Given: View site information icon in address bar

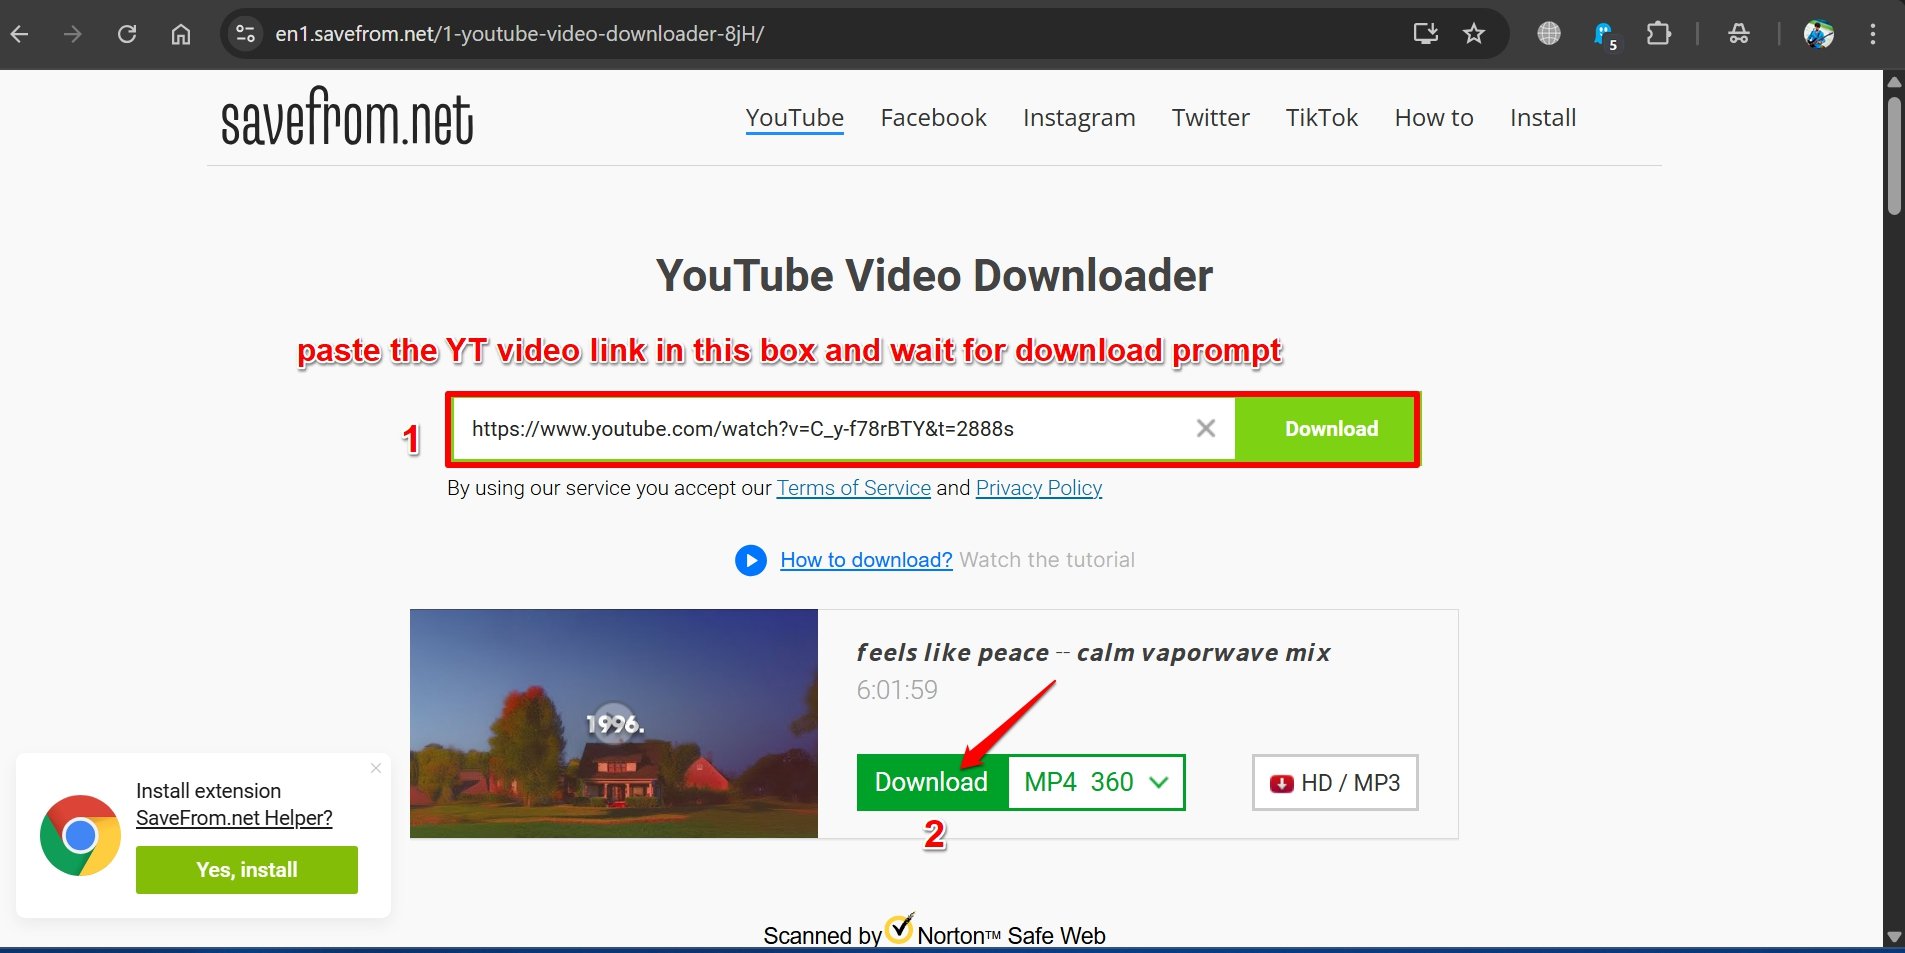Looking at the screenshot, I should (245, 34).
